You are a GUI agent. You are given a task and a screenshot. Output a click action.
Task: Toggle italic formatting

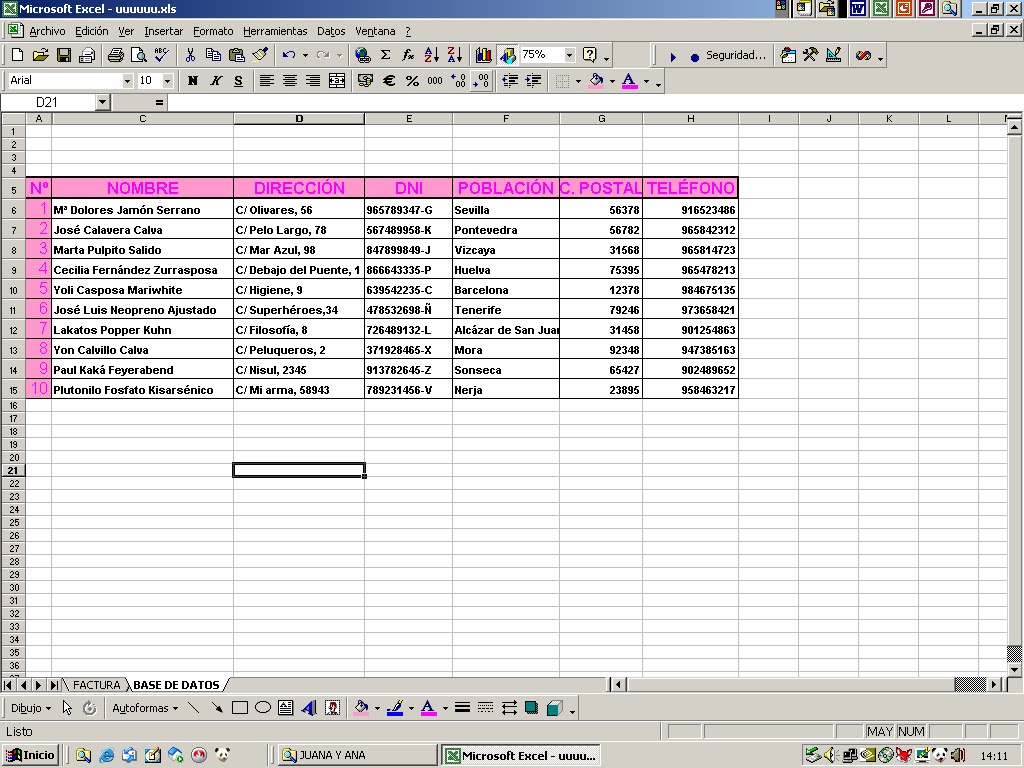pos(217,80)
